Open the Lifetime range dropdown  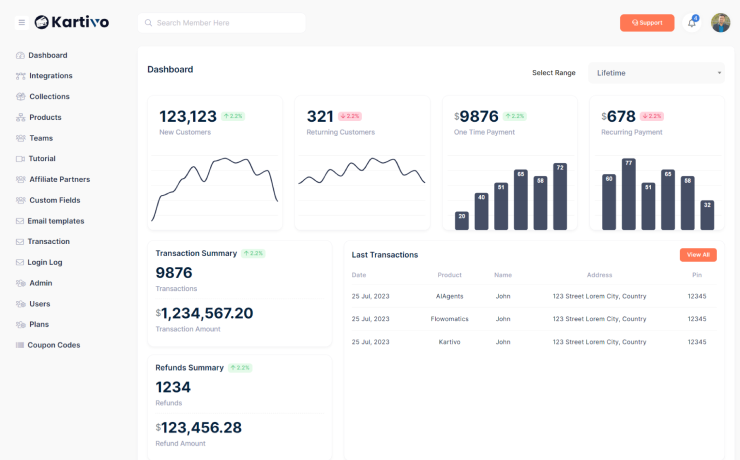pyautogui.click(x=656, y=73)
